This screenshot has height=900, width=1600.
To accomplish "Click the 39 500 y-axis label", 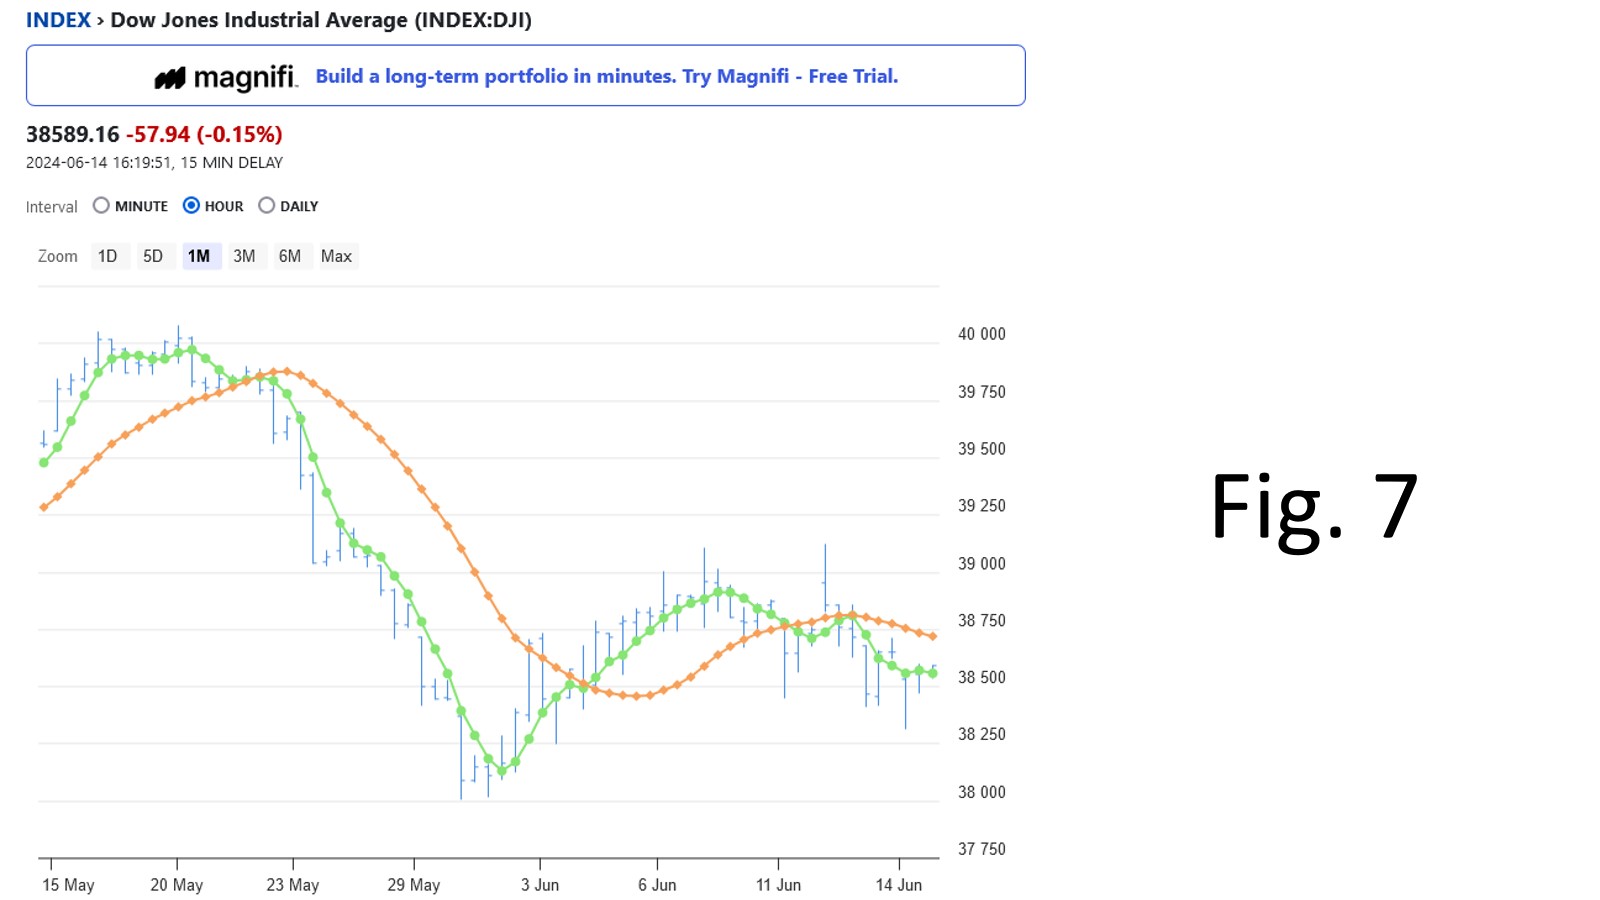I will coord(982,449).
